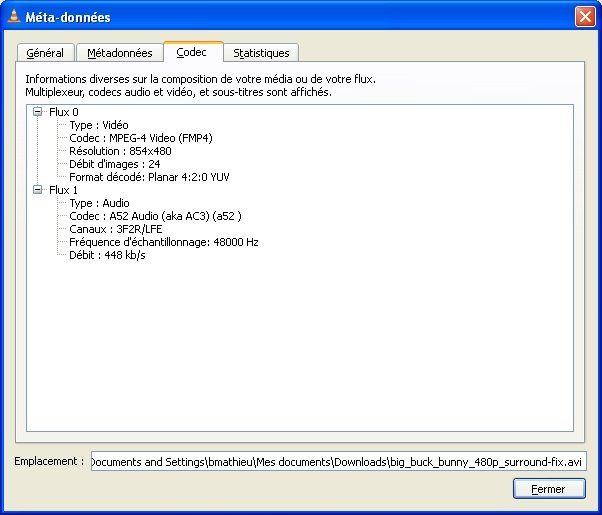Select the Flux 0 tree item
Screen dimensions: 602x515
(63, 112)
